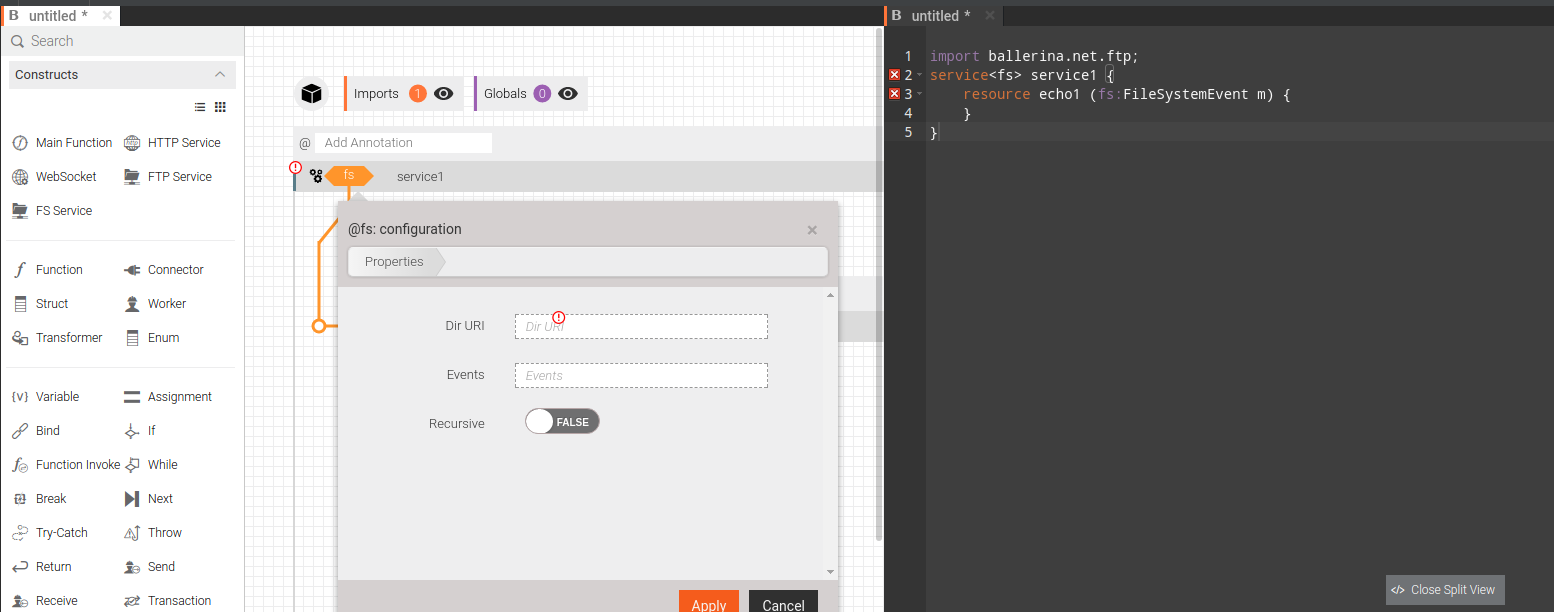Close the right untitled tab
The image size is (1554, 612).
990,16
